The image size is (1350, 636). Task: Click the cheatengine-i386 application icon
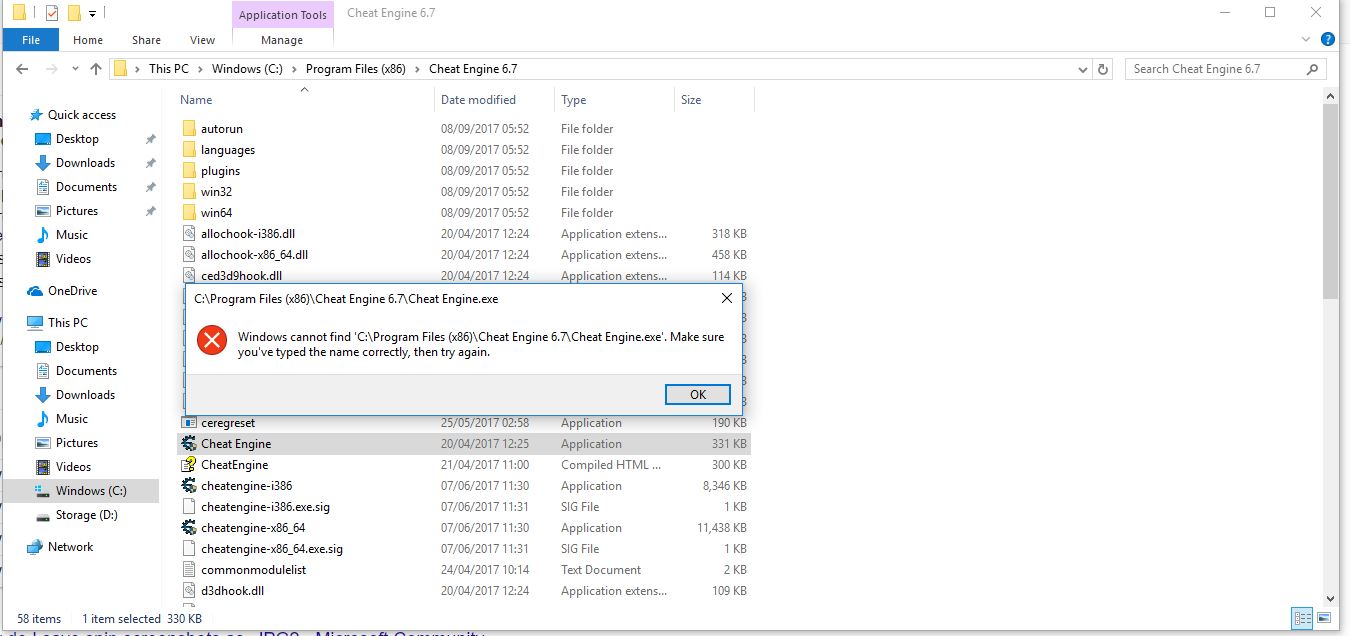(x=189, y=486)
